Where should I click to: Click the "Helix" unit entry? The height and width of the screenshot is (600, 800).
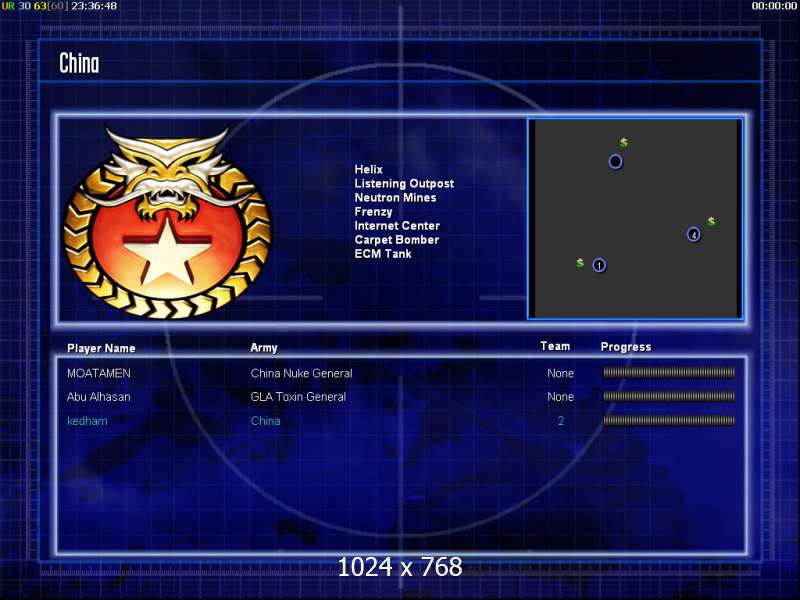(x=368, y=169)
